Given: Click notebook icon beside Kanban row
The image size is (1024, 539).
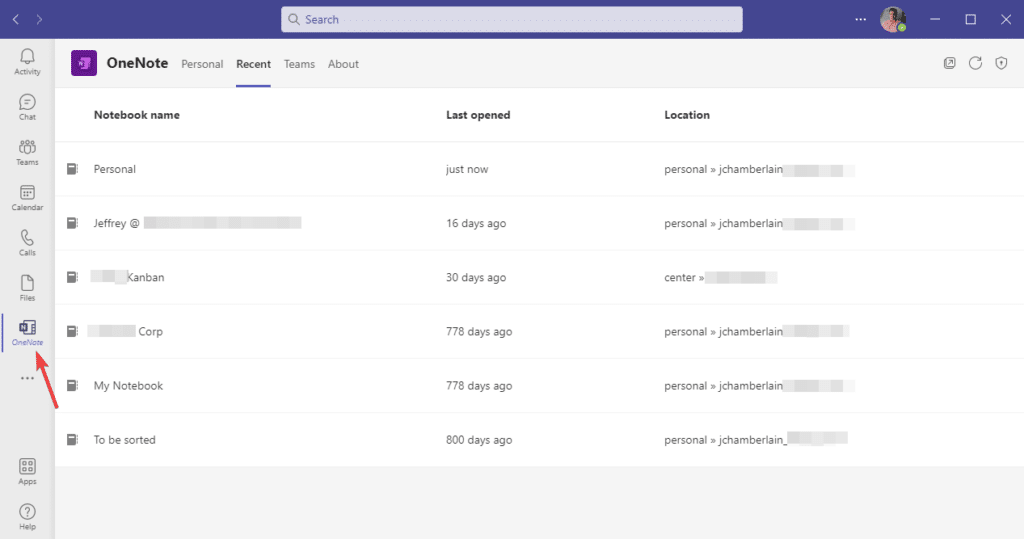Looking at the screenshot, I should point(72,278).
